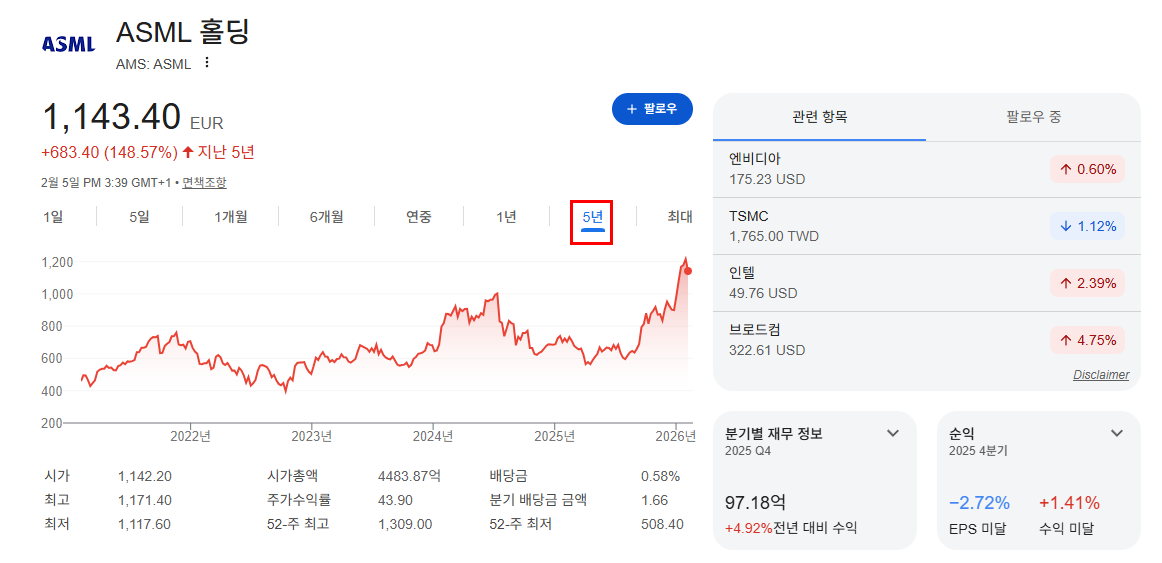Click the AMS: ASML ticker label
Screen dimensions: 1162x563
153,64
